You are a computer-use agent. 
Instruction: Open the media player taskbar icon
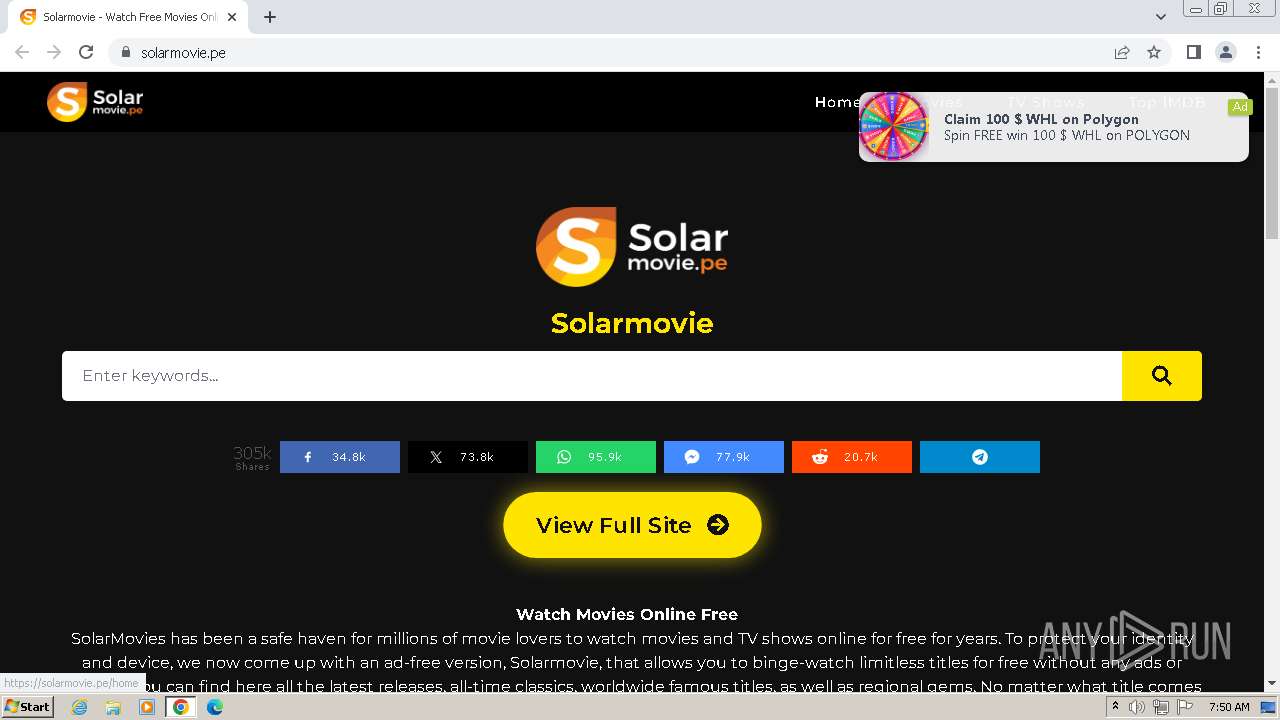147,707
